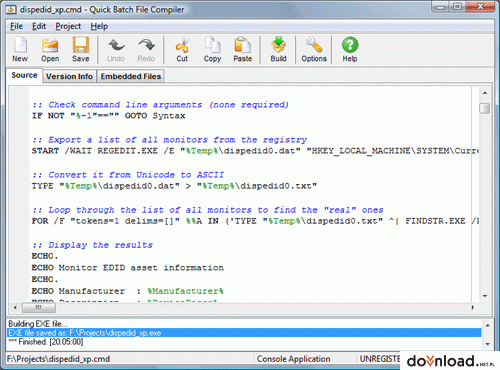Open a file with the Open icon

[50, 45]
